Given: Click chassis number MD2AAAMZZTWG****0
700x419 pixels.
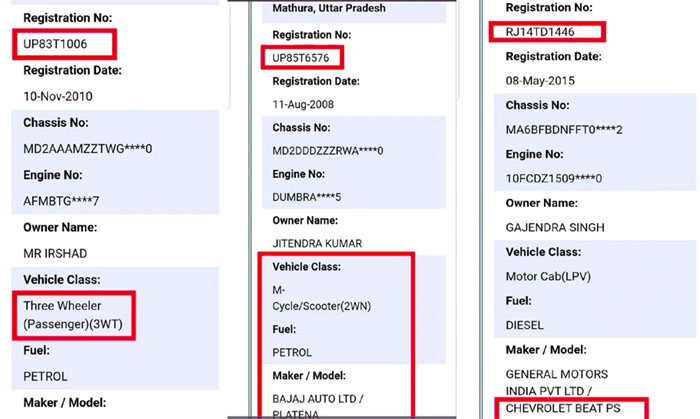Looking at the screenshot, I should (88, 149).
